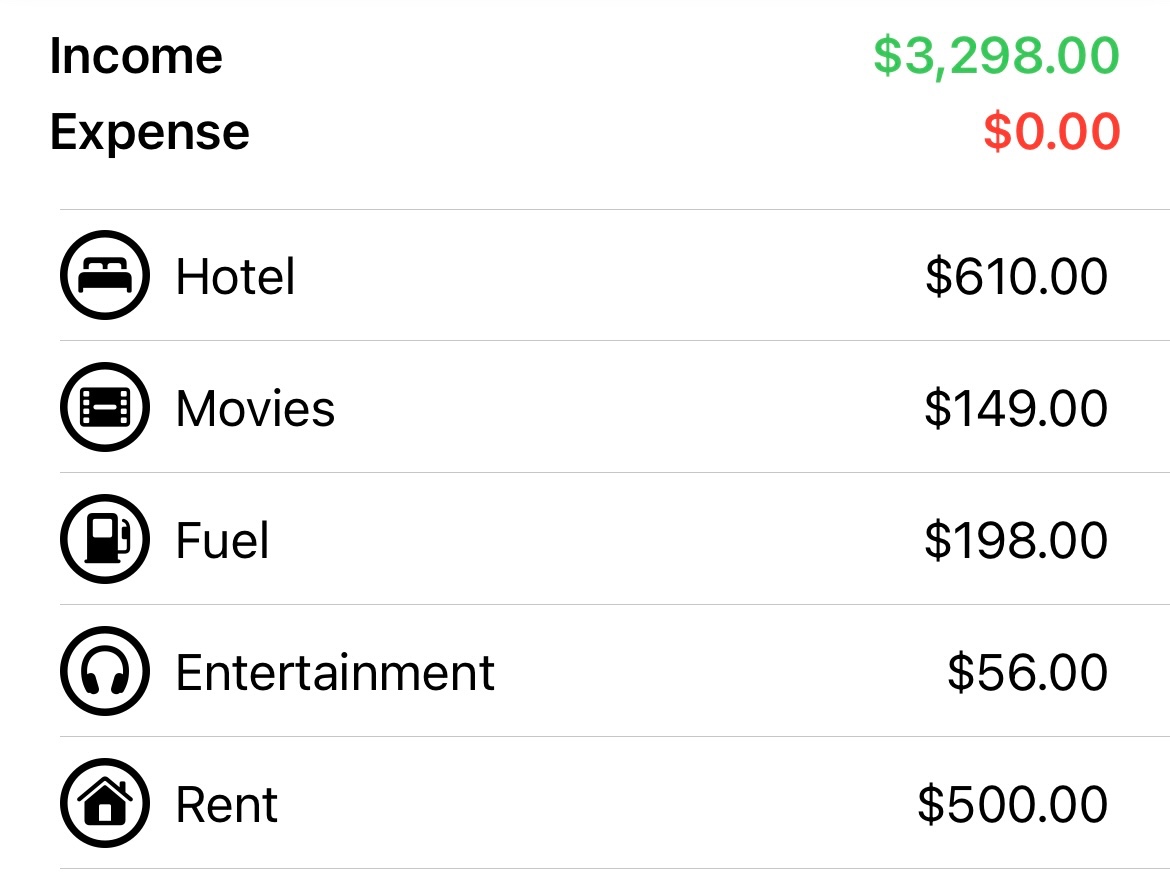The width and height of the screenshot is (1170, 879).
Task: Click the $198.00 Fuel amount
Action: click(x=1016, y=541)
